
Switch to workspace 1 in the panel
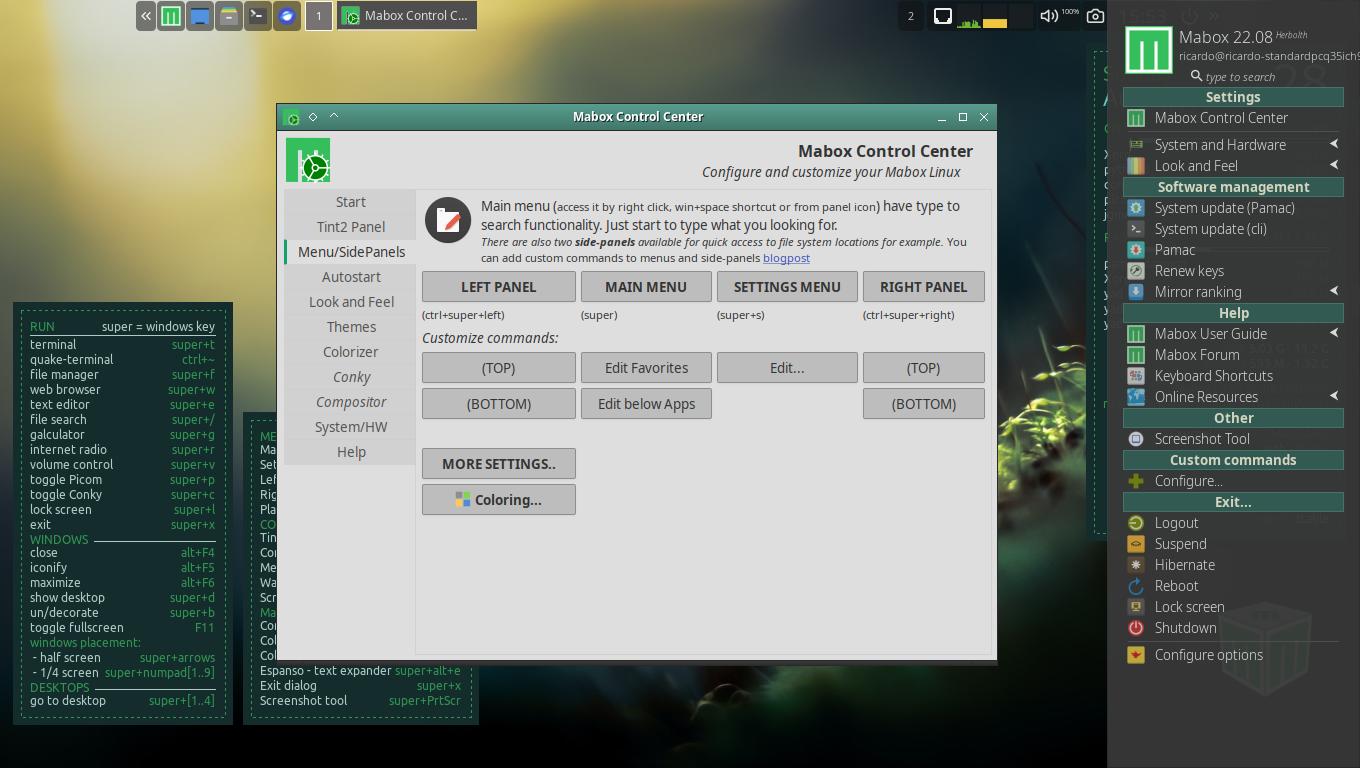click(319, 16)
